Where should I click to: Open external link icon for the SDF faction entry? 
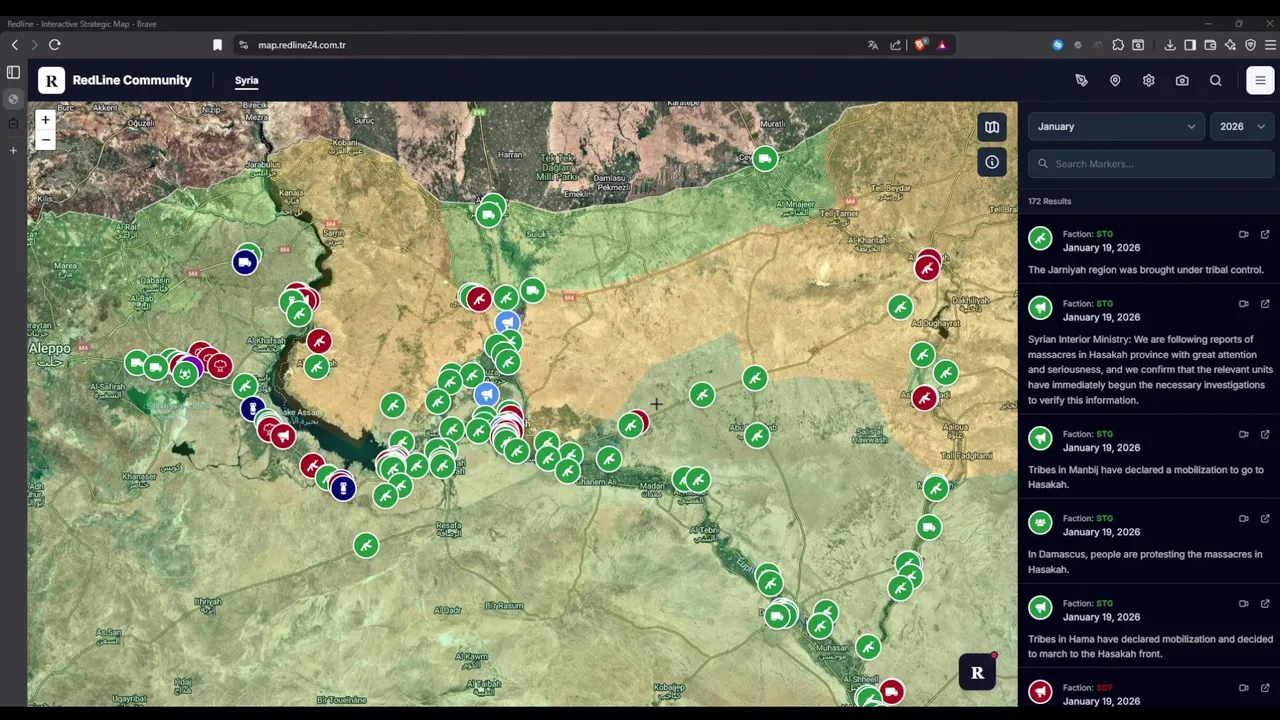[x=1265, y=688]
